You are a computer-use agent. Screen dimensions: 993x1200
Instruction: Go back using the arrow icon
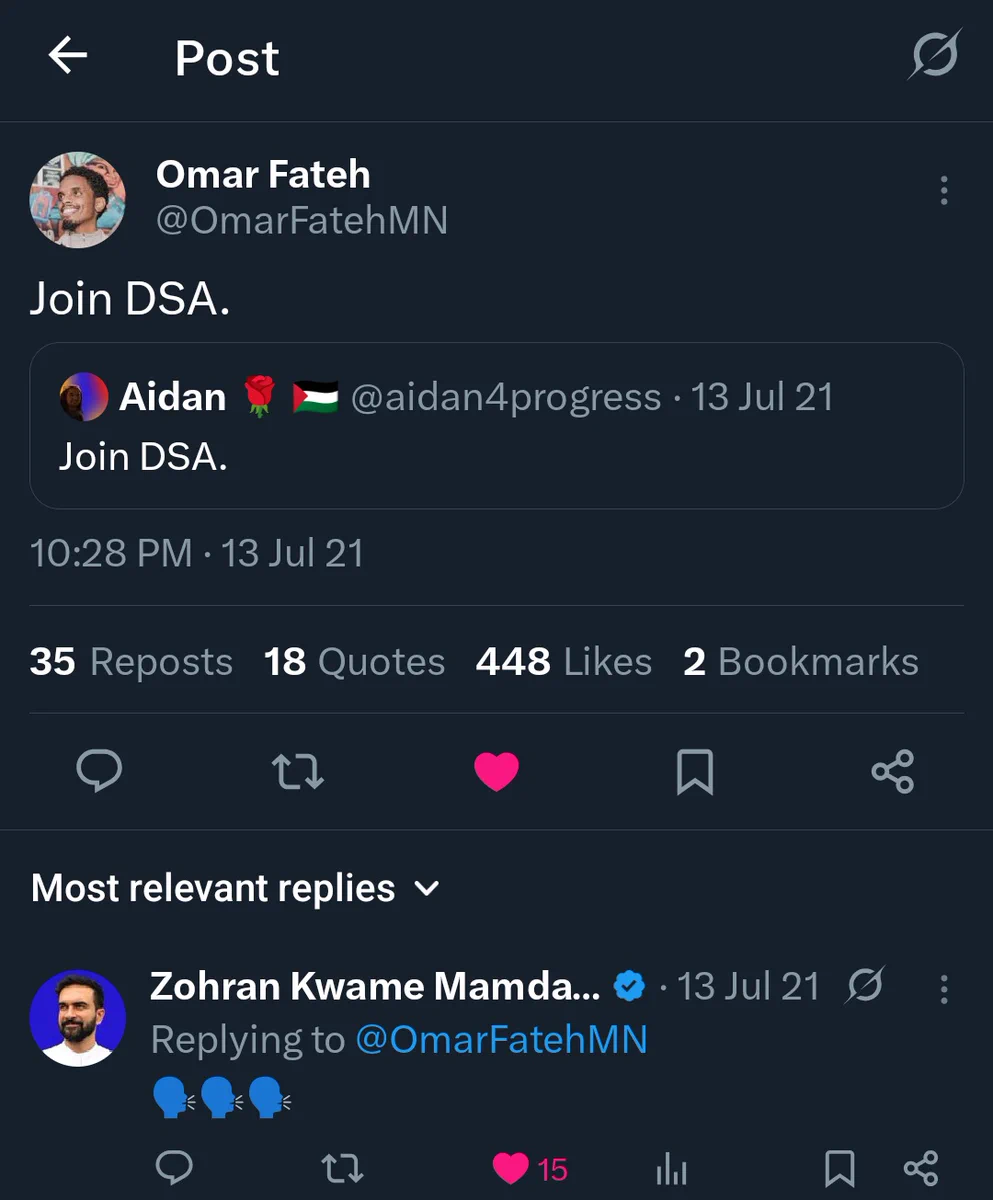[68, 56]
